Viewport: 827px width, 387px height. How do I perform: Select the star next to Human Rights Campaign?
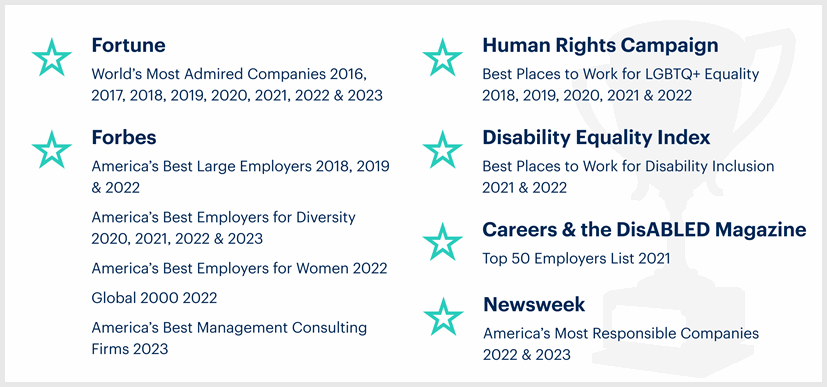443,57
